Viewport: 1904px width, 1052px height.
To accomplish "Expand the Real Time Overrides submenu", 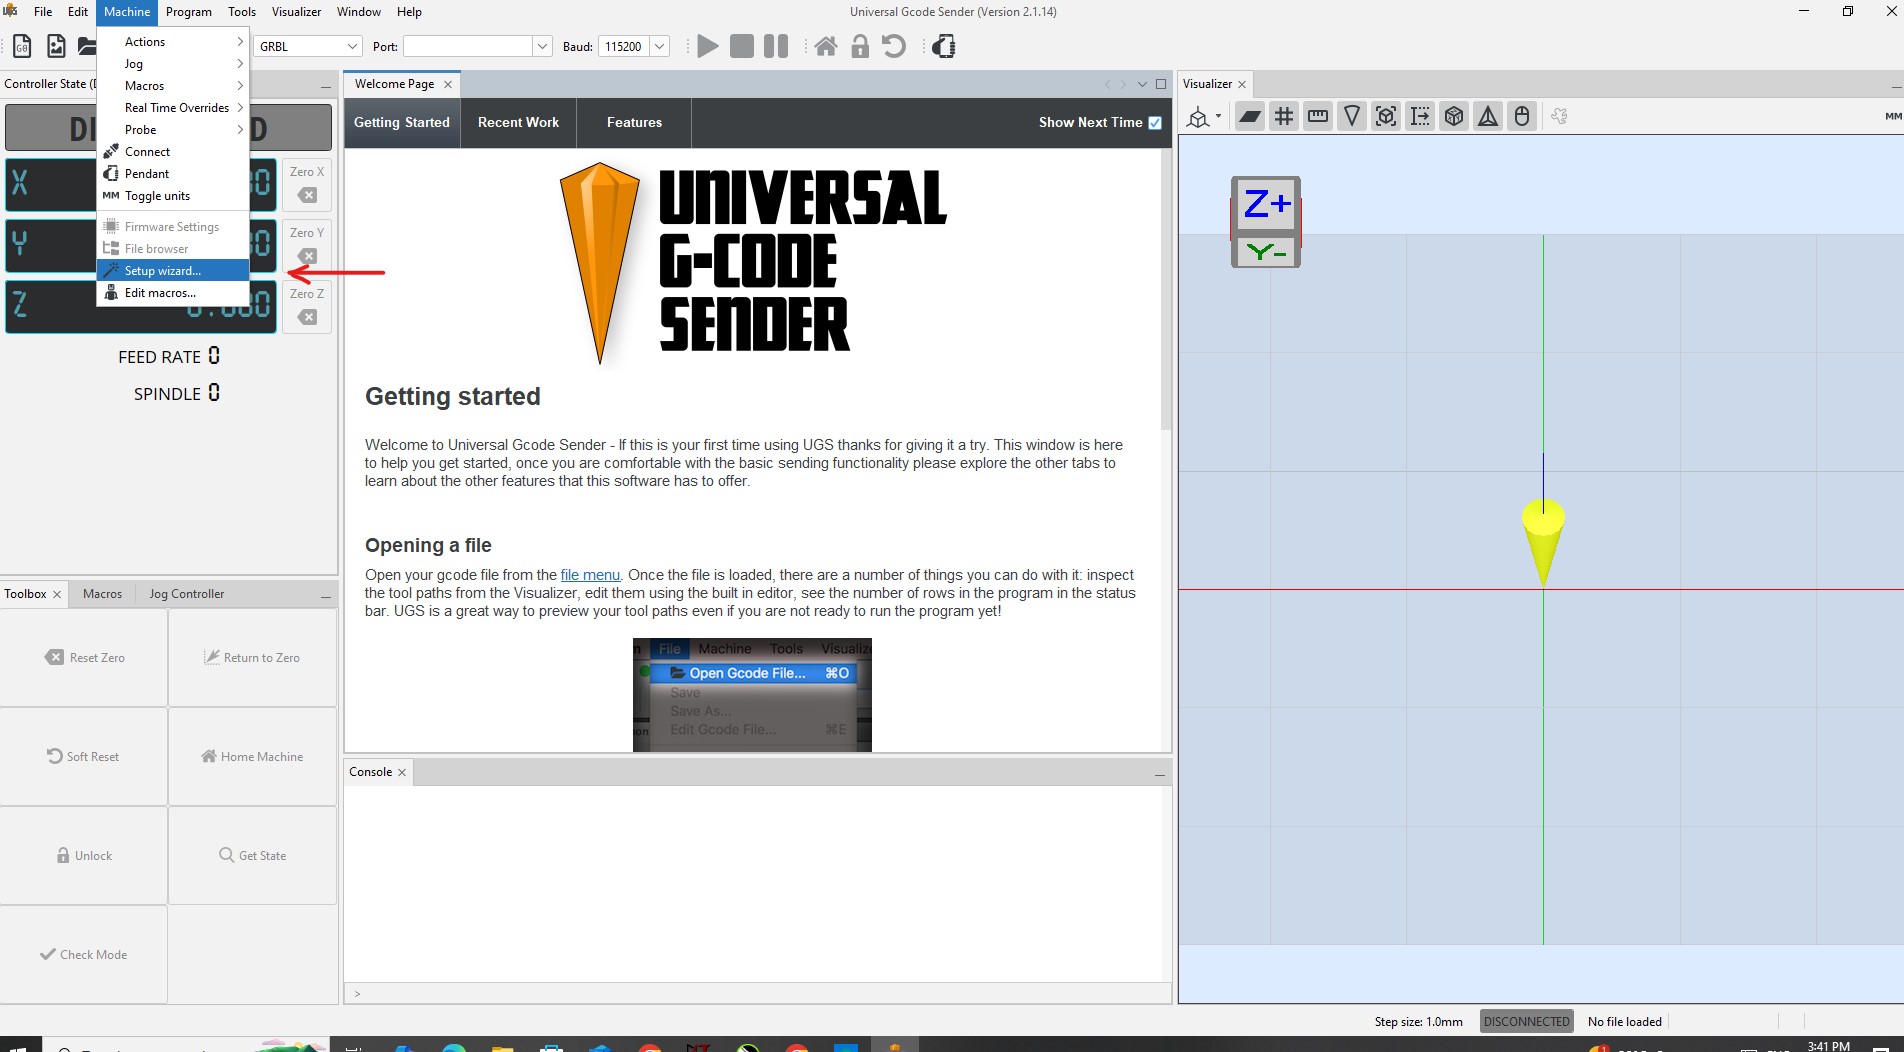I will [x=173, y=108].
